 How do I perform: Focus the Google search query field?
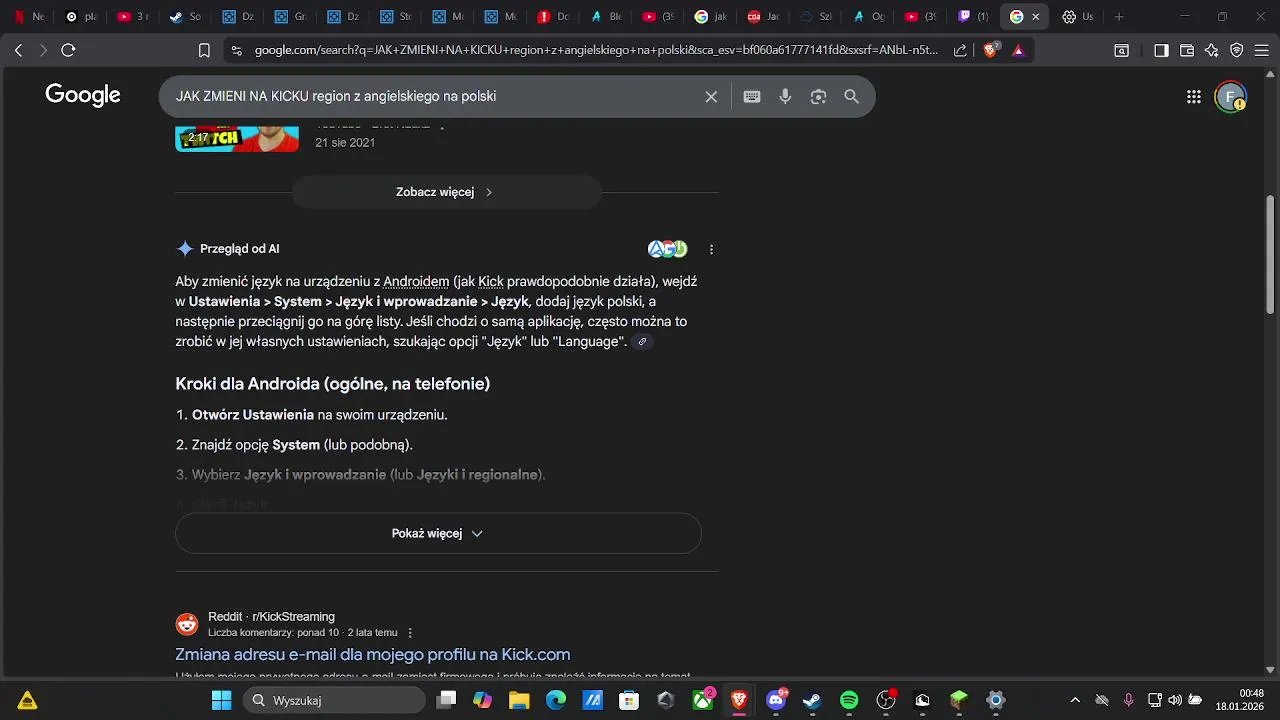point(435,97)
